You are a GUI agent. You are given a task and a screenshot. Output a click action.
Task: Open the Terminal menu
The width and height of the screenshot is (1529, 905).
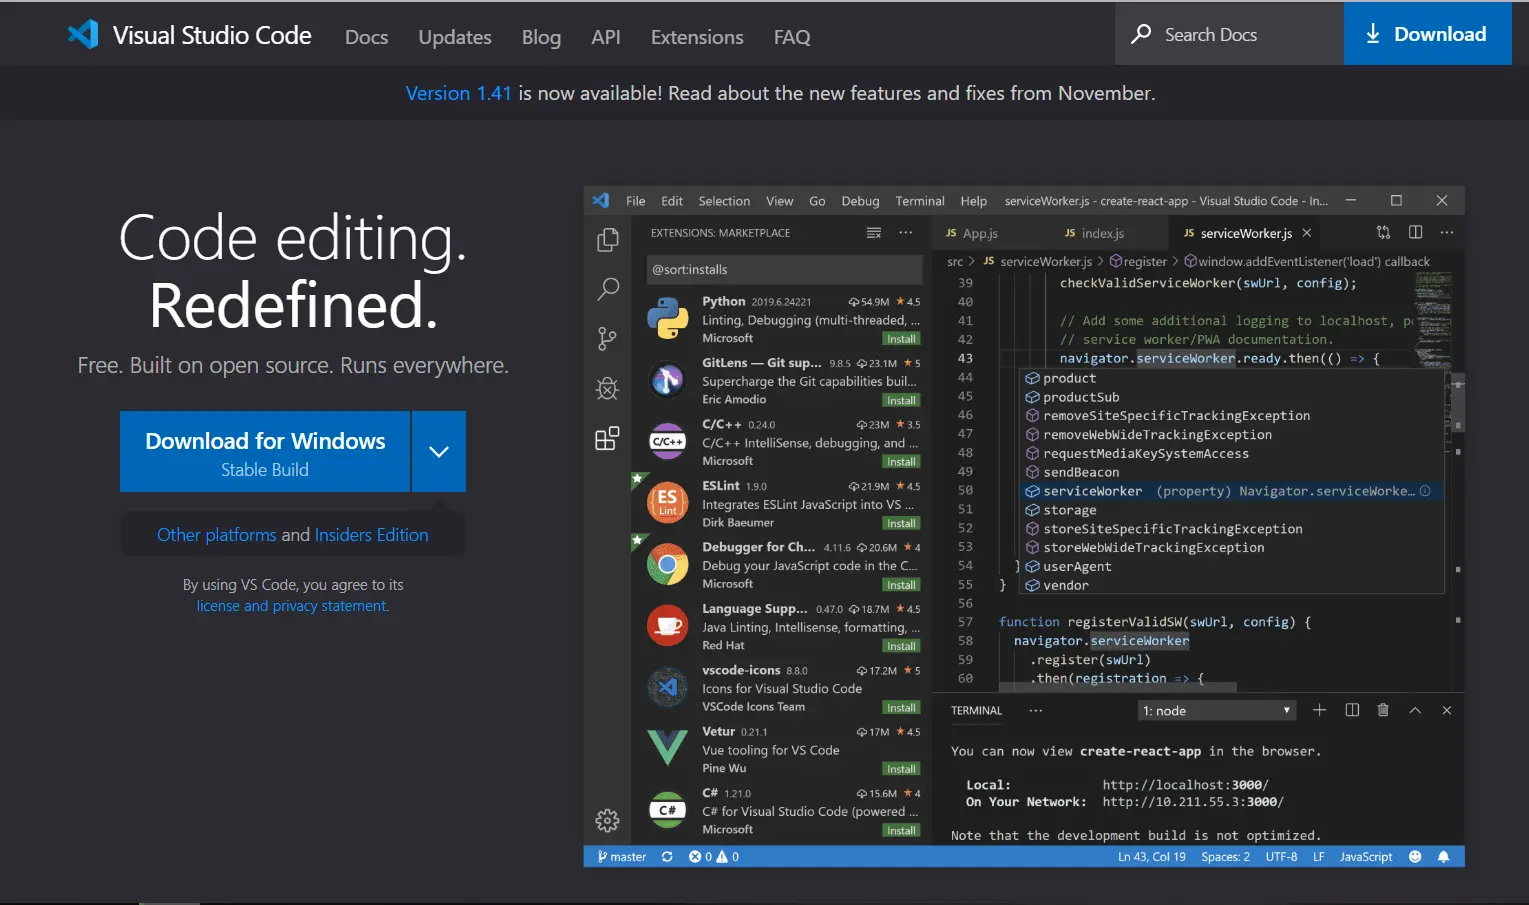click(x=920, y=201)
